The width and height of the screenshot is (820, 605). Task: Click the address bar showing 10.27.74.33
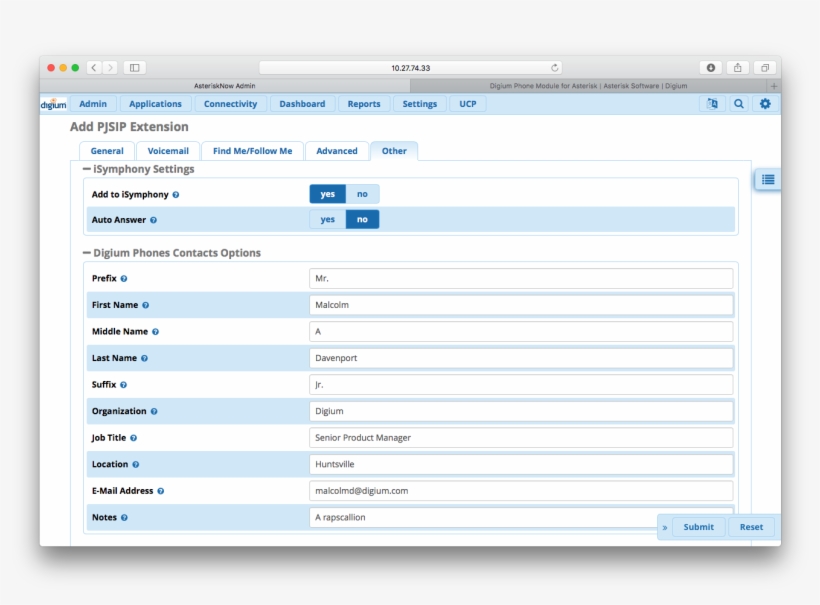pyautogui.click(x=411, y=68)
